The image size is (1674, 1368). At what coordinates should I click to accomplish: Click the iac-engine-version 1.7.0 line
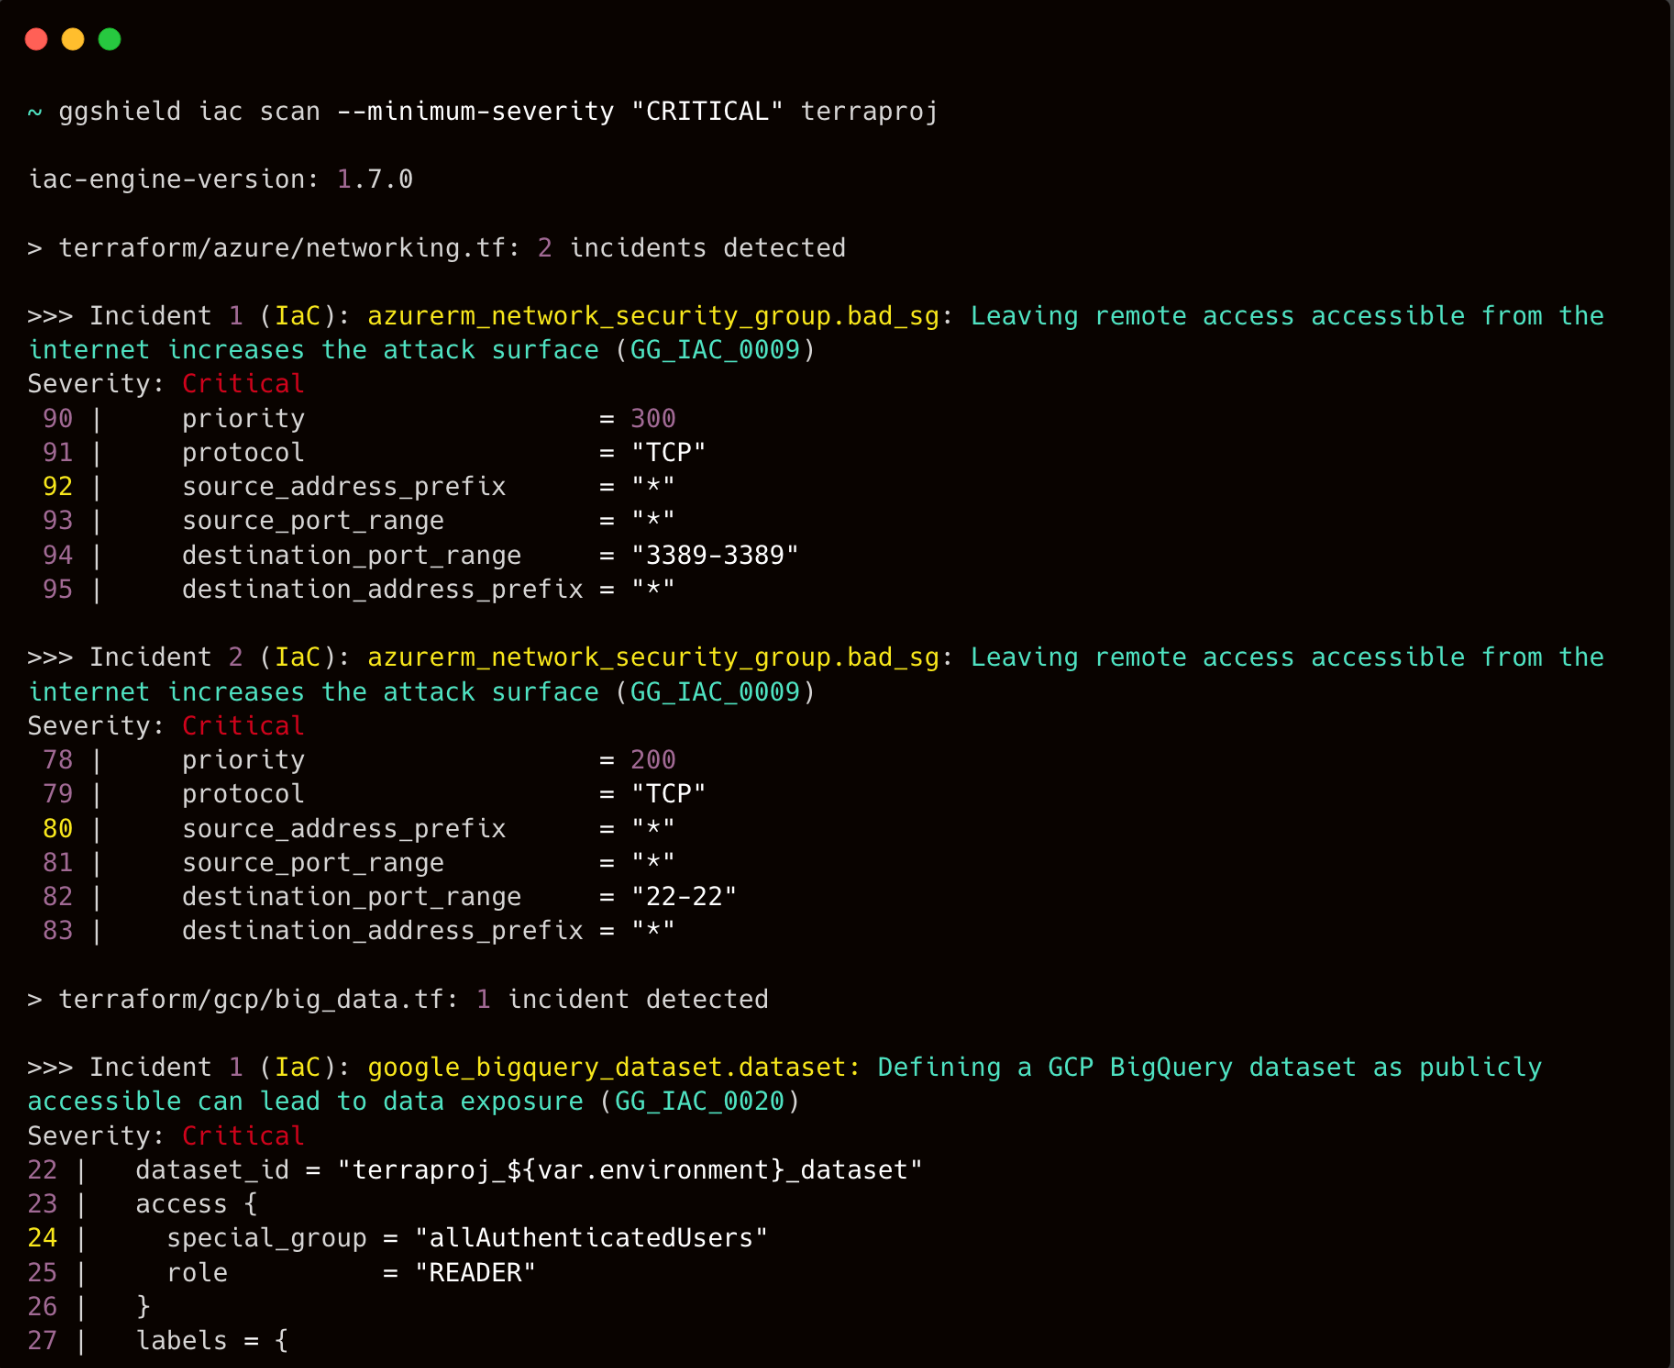[220, 180]
